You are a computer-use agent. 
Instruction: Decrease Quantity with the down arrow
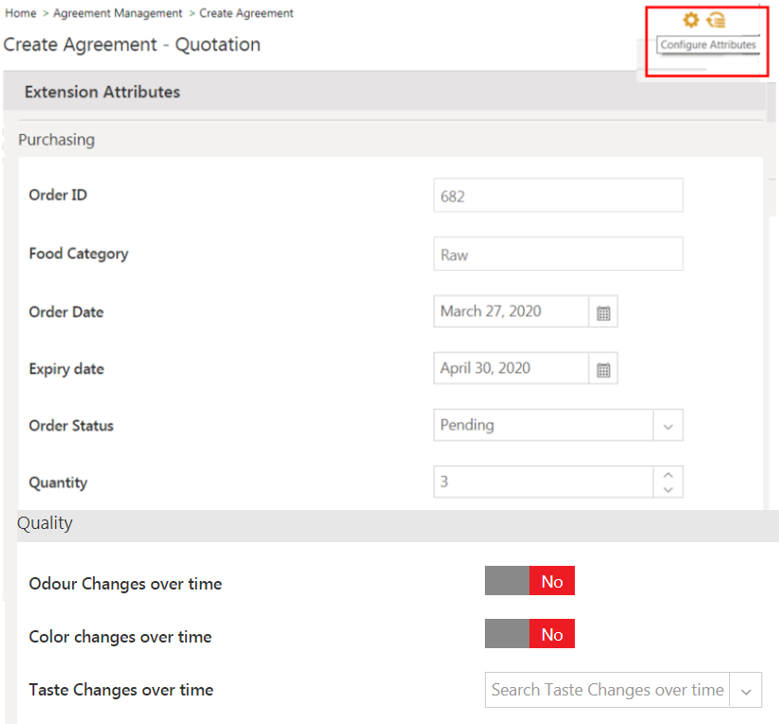click(x=668, y=490)
